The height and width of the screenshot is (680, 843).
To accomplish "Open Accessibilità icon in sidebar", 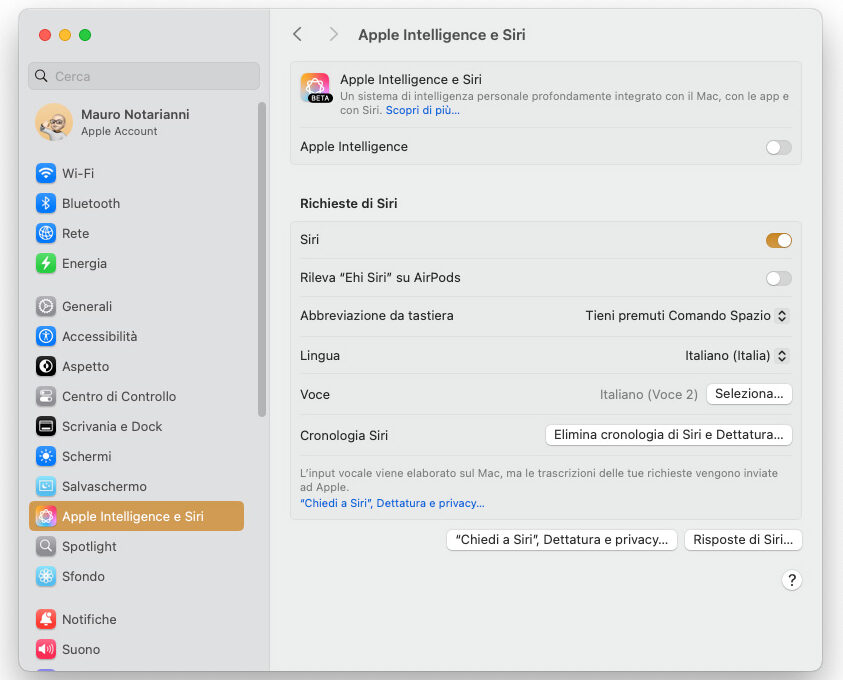I will pos(46,336).
